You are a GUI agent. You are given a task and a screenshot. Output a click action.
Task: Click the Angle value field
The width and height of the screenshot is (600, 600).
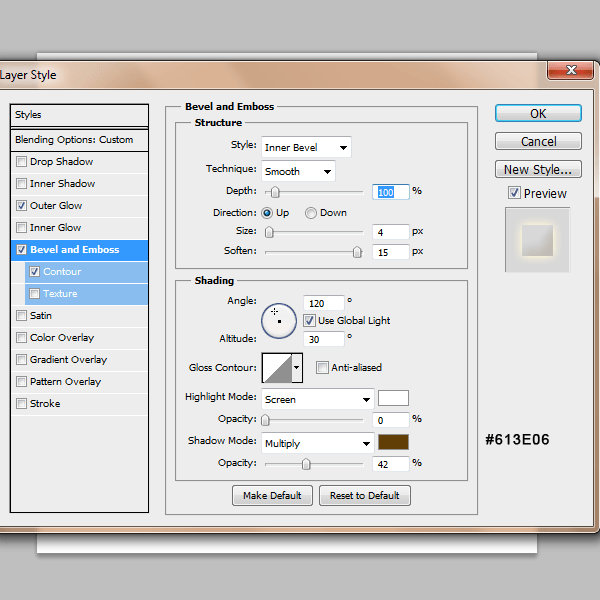(324, 303)
